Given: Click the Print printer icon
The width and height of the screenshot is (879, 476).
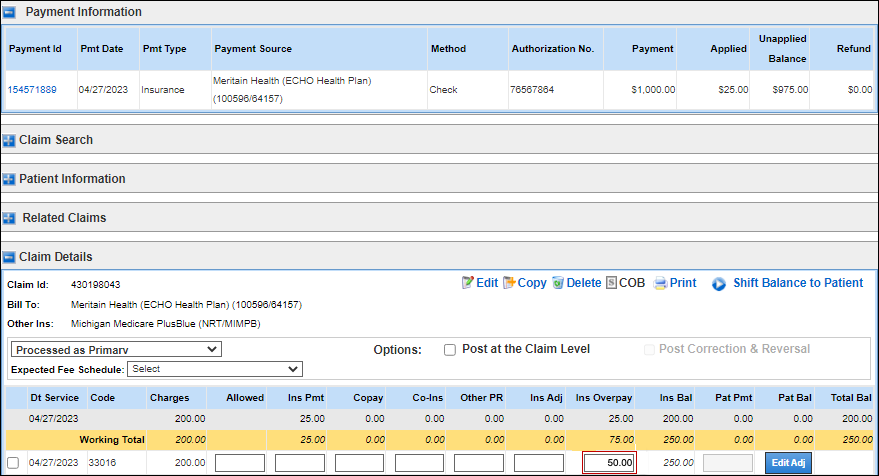Looking at the screenshot, I should tap(660, 283).
